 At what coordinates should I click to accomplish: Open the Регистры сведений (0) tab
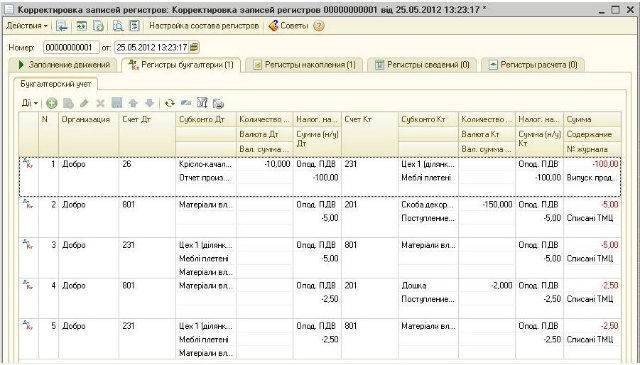point(422,65)
